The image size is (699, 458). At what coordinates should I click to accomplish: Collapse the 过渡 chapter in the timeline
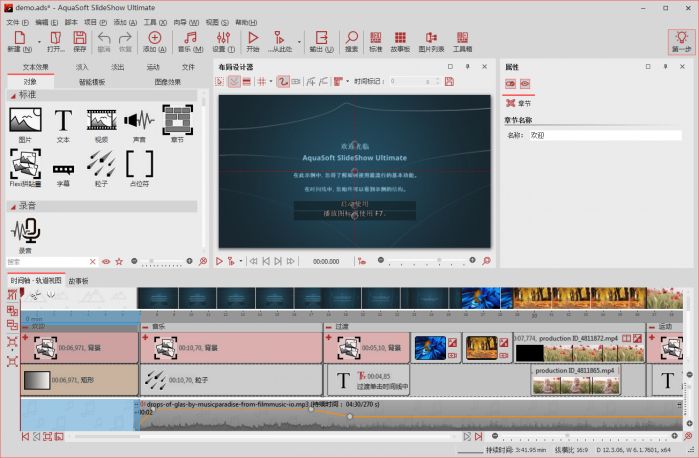click(329, 327)
